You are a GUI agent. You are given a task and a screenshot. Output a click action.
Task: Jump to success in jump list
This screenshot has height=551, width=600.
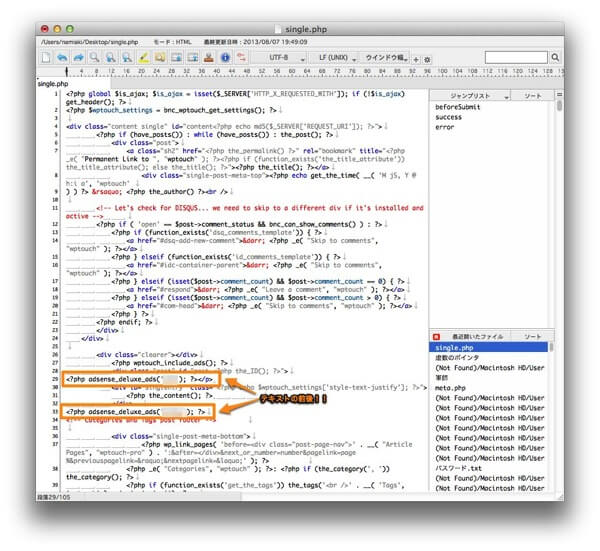[x=448, y=117]
